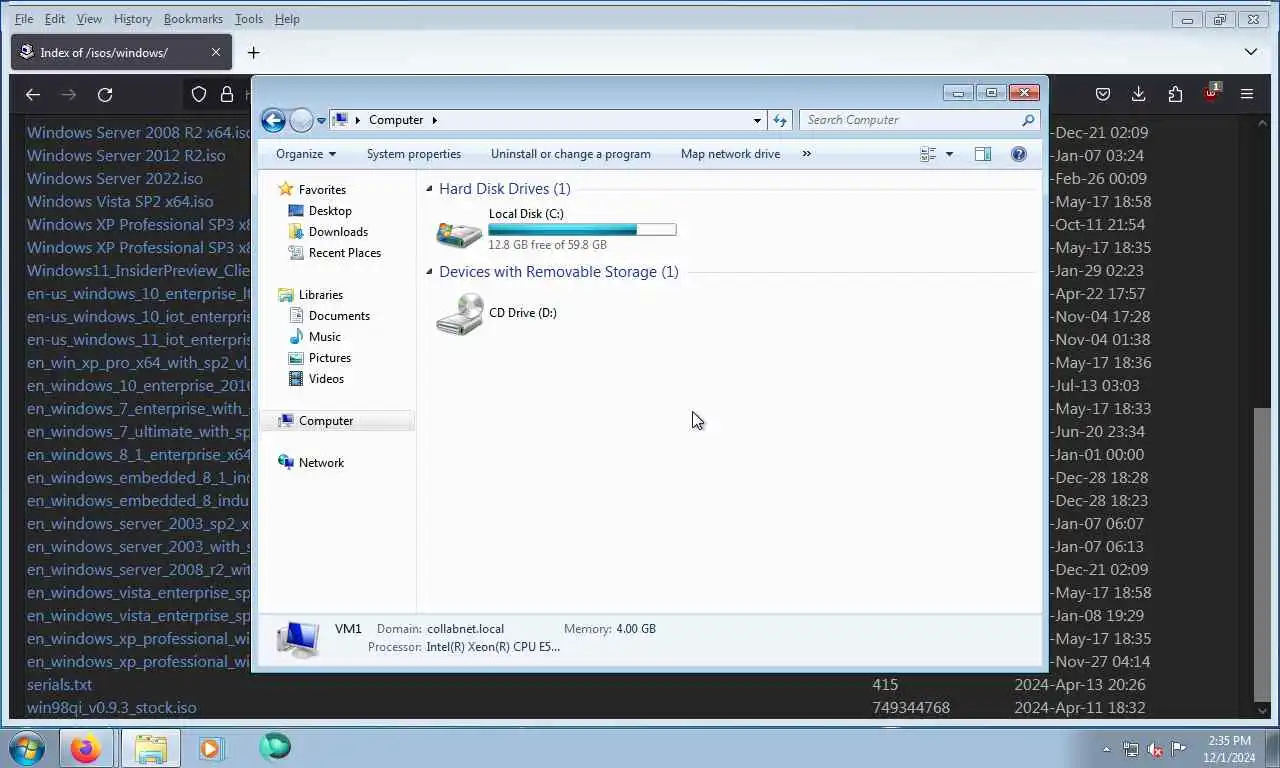Close the Index of /isos/windows/ tab
This screenshot has width=1280, height=768.
216,52
